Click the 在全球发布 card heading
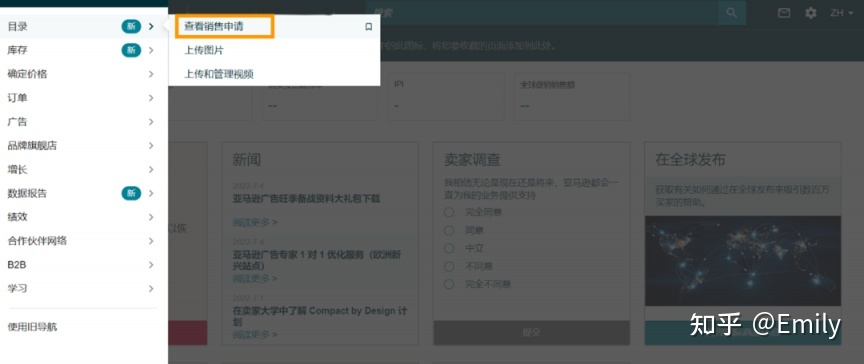Image resolution: width=864 pixels, height=364 pixels. [690, 160]
